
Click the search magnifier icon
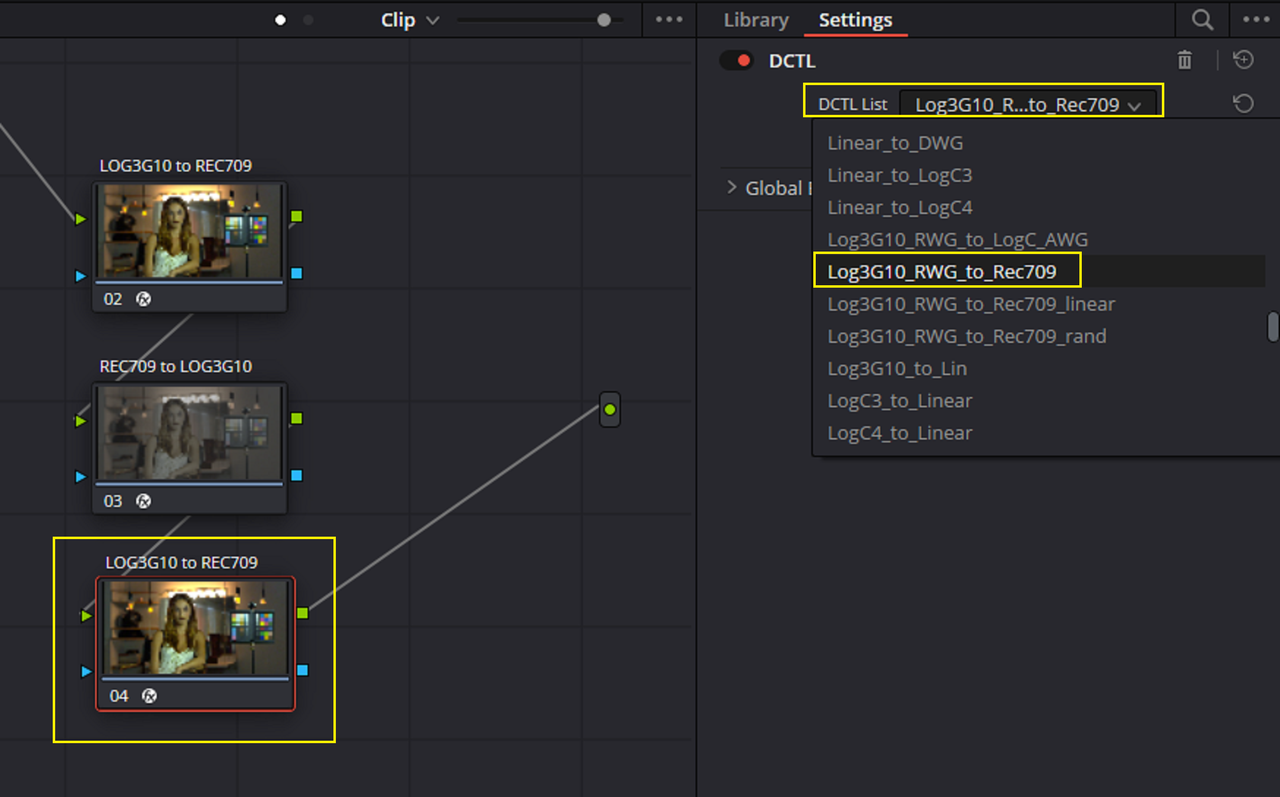click(1203, 19)
